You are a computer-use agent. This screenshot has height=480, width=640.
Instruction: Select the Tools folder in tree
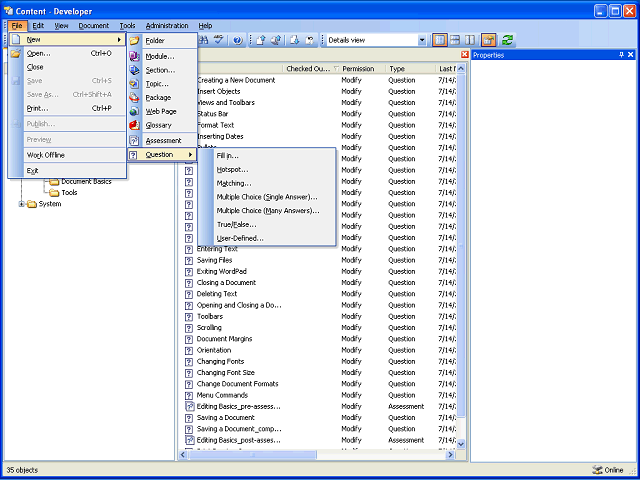tap(63, 193)
